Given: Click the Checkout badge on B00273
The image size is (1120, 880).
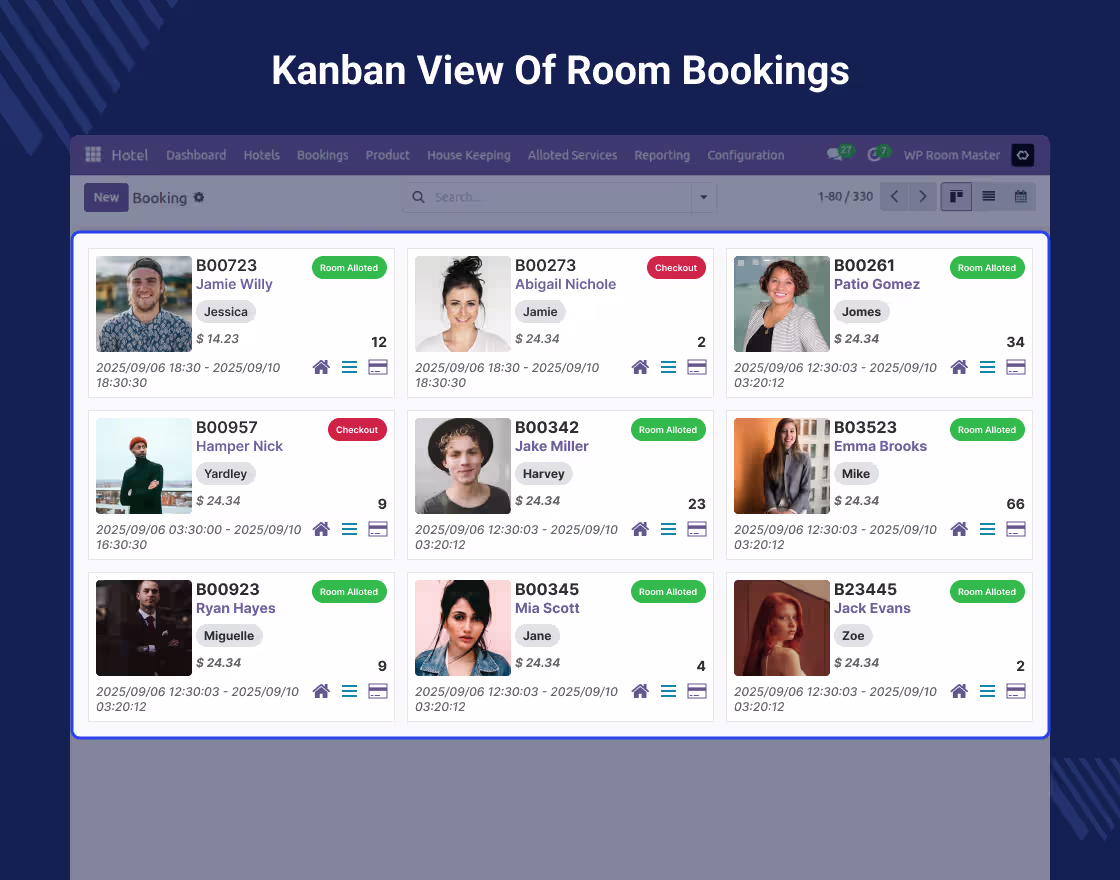Looking at the screenshot, I should tap(676, 268).
